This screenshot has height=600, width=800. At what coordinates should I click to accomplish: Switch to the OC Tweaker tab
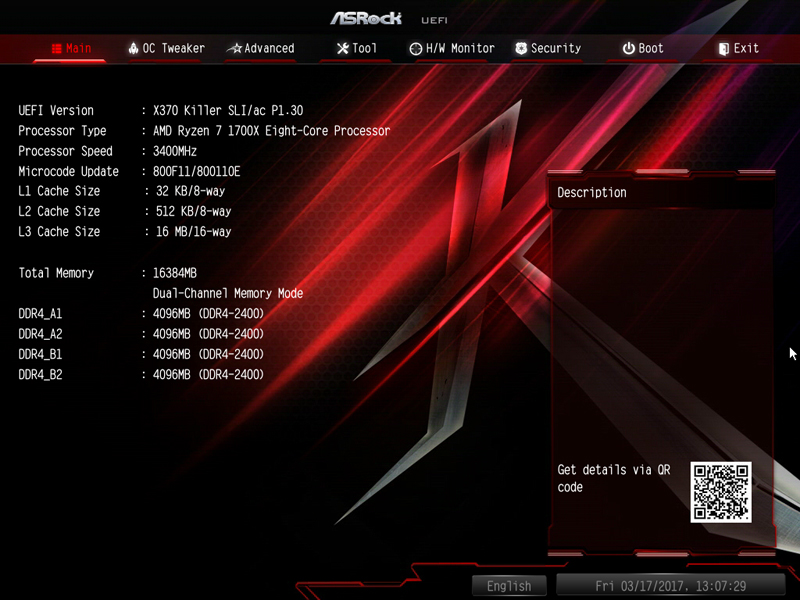point(166,48)
